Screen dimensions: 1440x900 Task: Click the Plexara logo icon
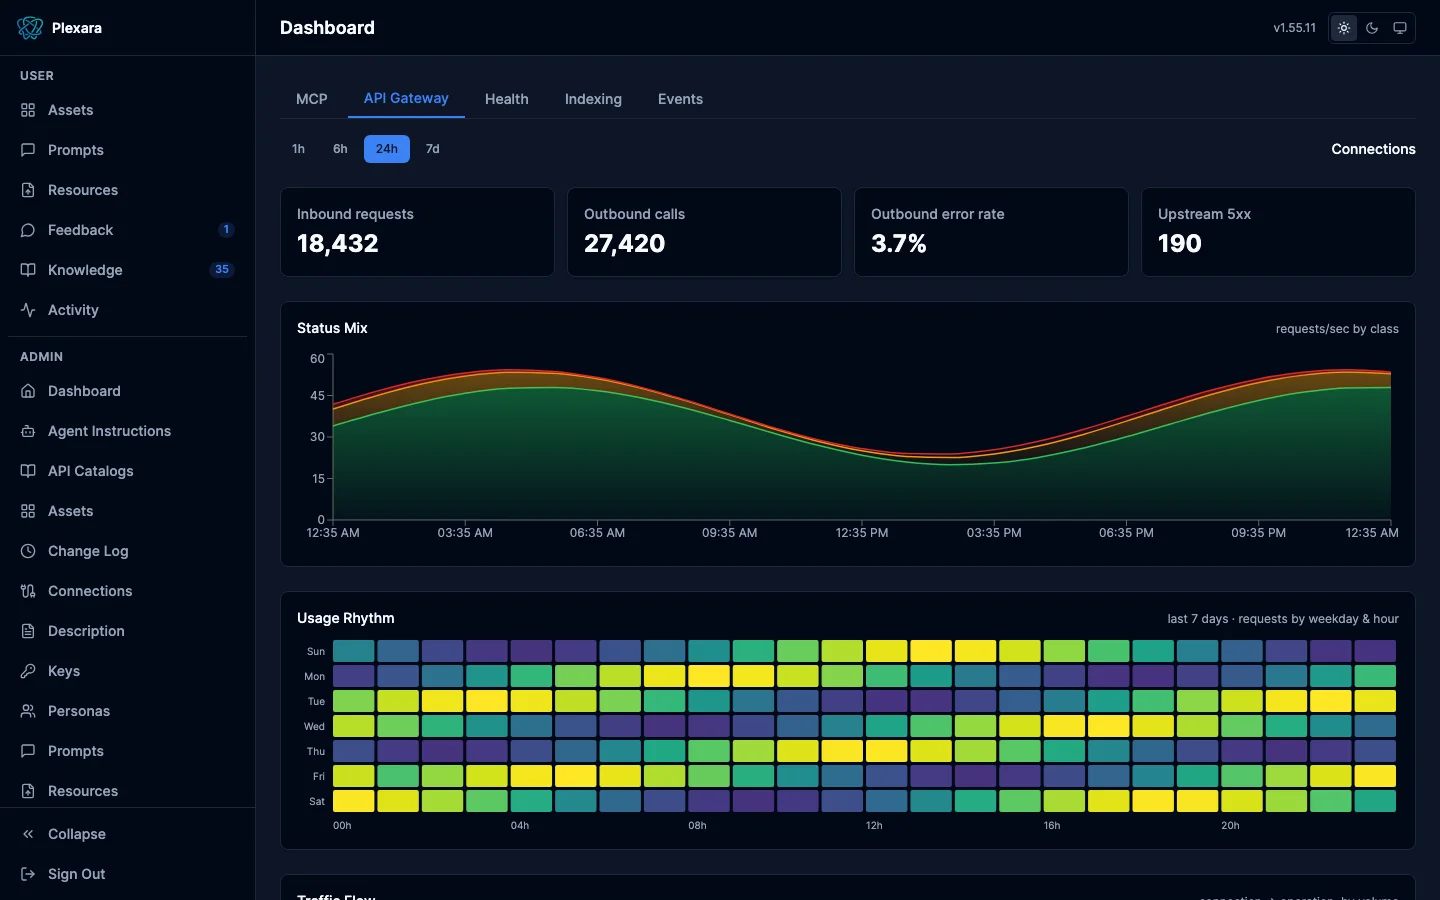coord(30,28)
